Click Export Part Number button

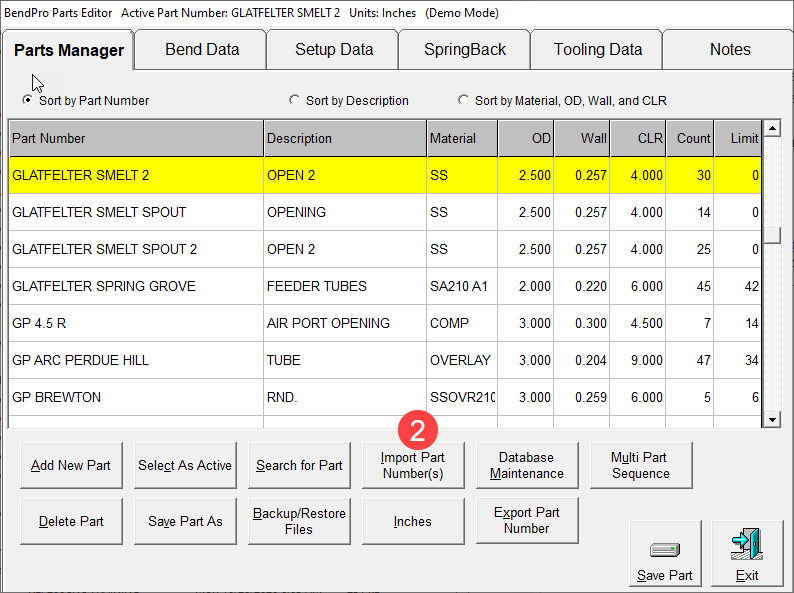527,521
